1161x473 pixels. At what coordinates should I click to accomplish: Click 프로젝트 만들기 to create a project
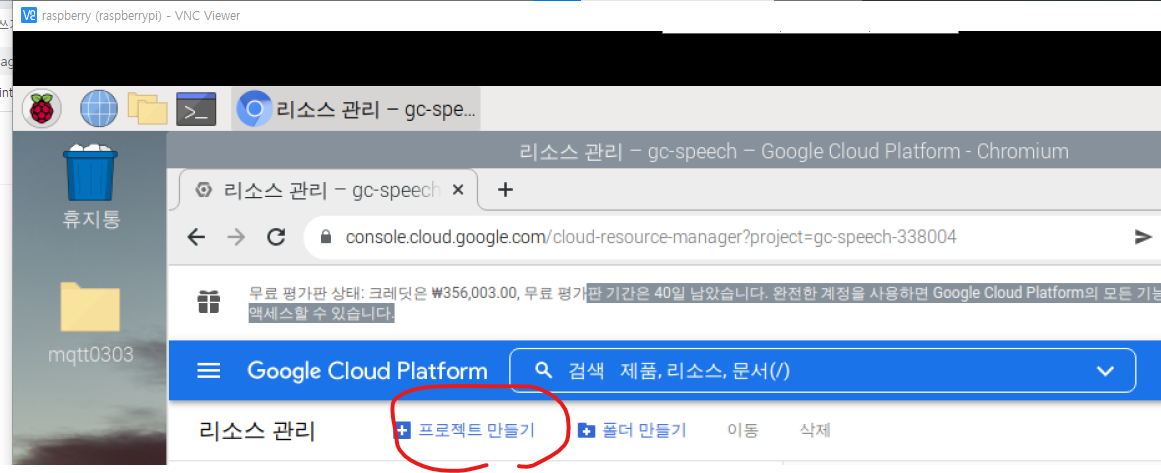click(465, 430)
